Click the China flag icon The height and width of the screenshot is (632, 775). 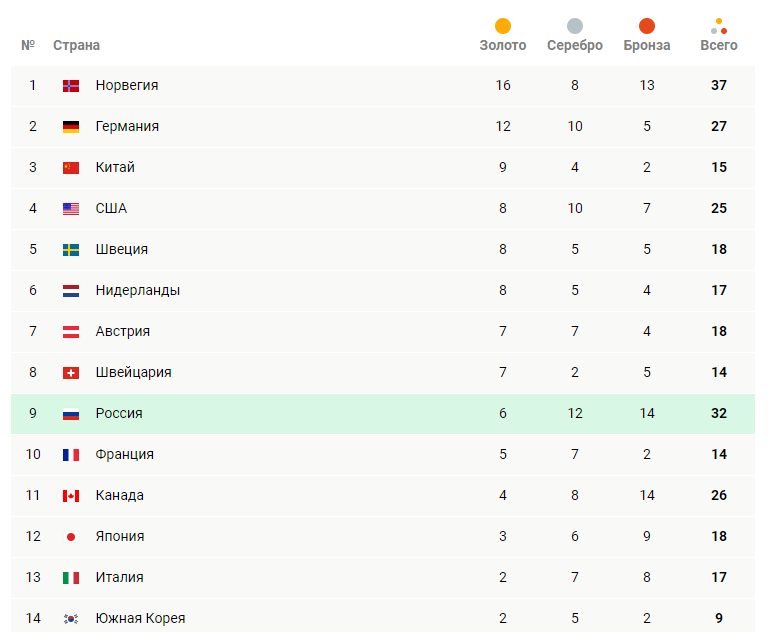click(71, 168)
